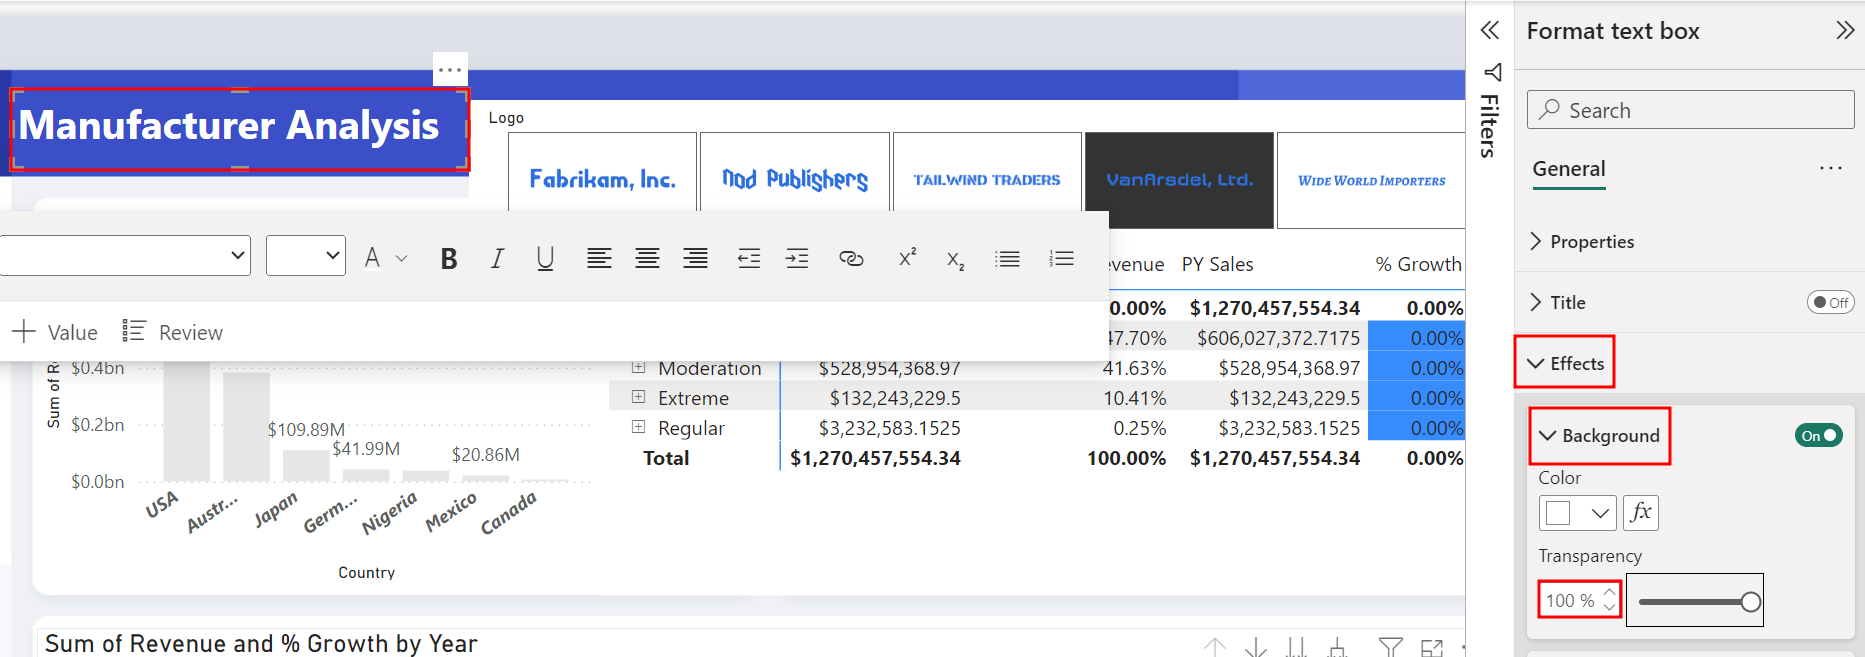The height and width of the screenshot is (657, 1865).
Task: Open conditional formatting fx for color
Action: click(1640, 513)
